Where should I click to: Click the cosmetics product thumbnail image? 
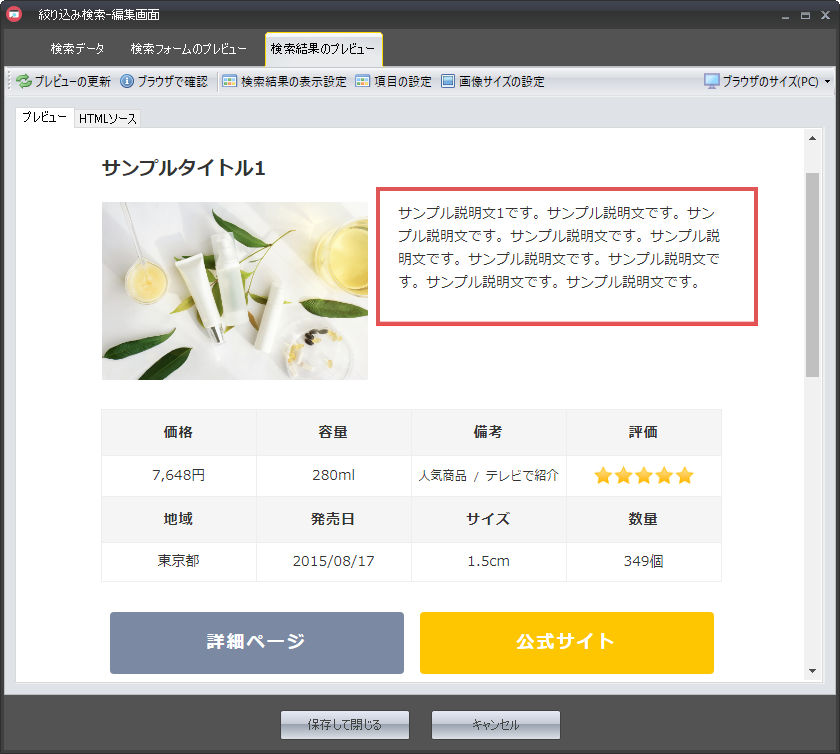point(235,291)
